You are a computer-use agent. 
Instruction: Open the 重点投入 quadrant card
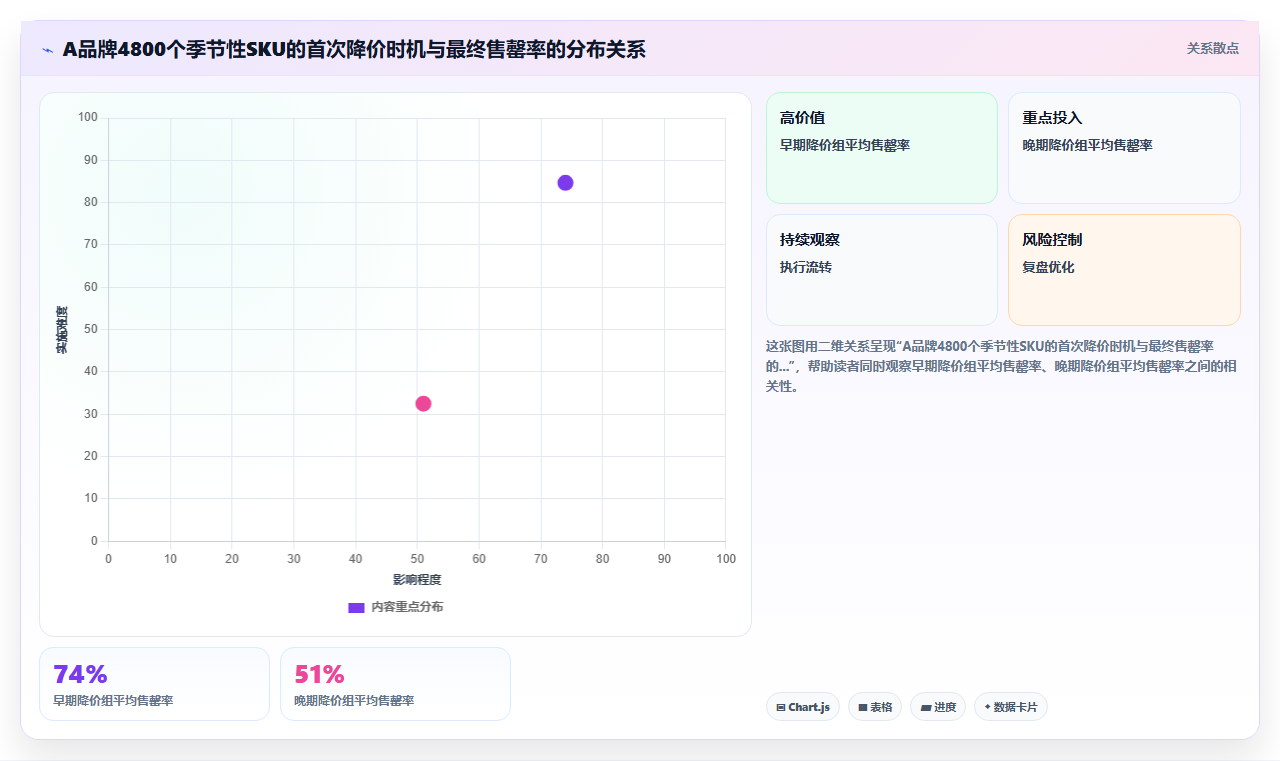click(1124, 148)
